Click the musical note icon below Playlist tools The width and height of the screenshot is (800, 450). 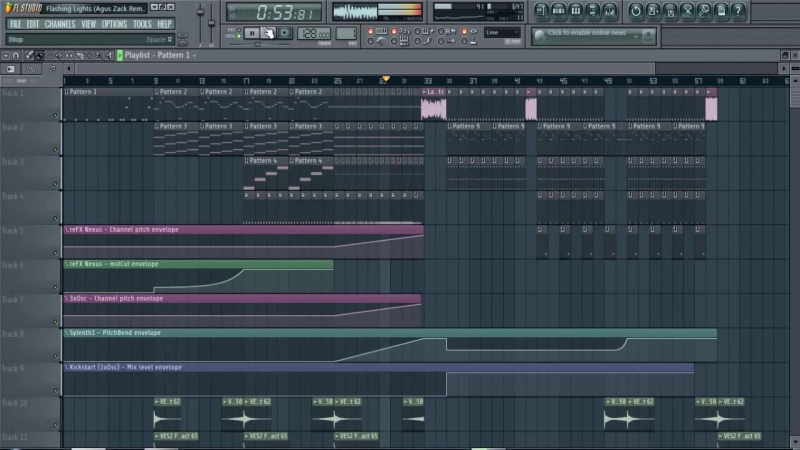[52, 69]
